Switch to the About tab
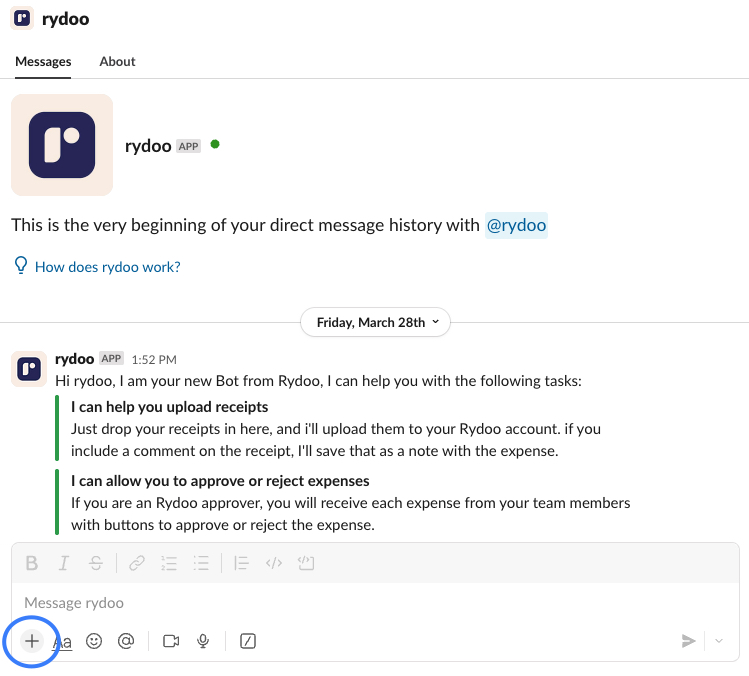Screen dimensions: 749x676 coord(118,62)
